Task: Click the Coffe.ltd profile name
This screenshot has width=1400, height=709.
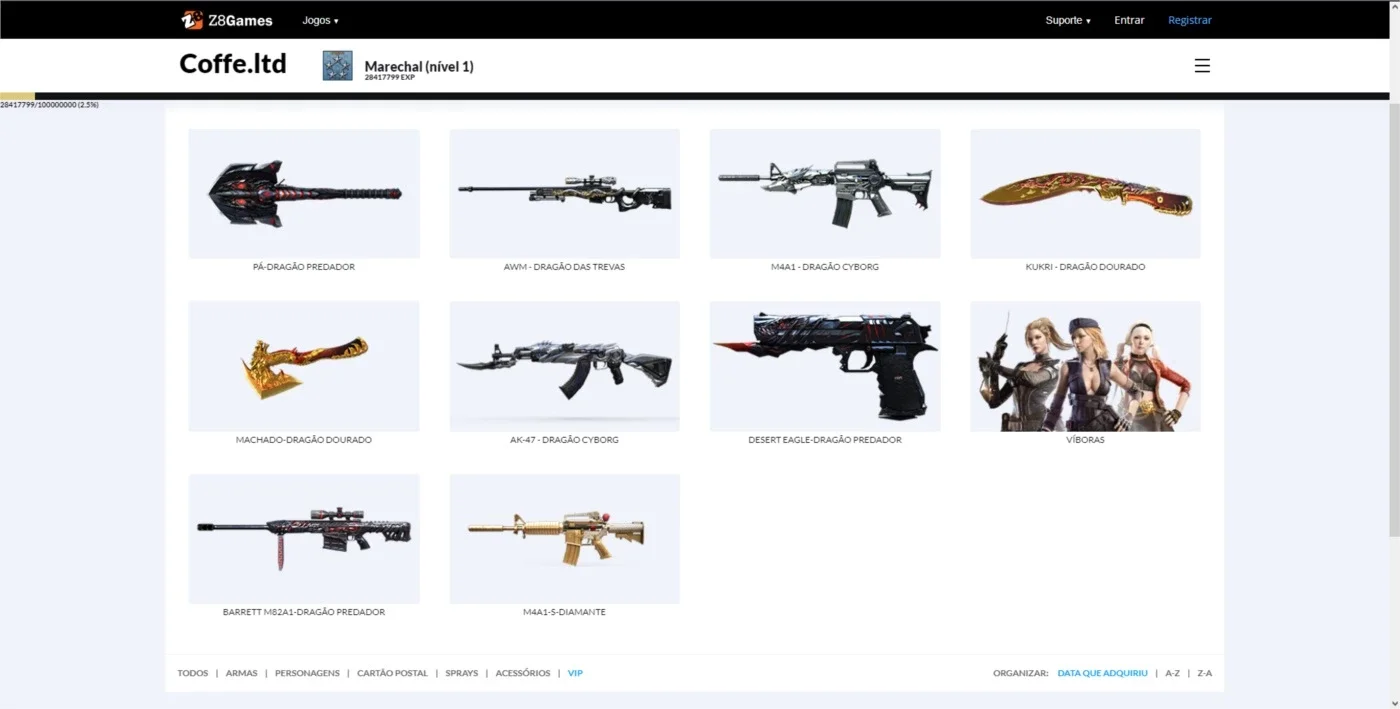Action: (233, 64)
